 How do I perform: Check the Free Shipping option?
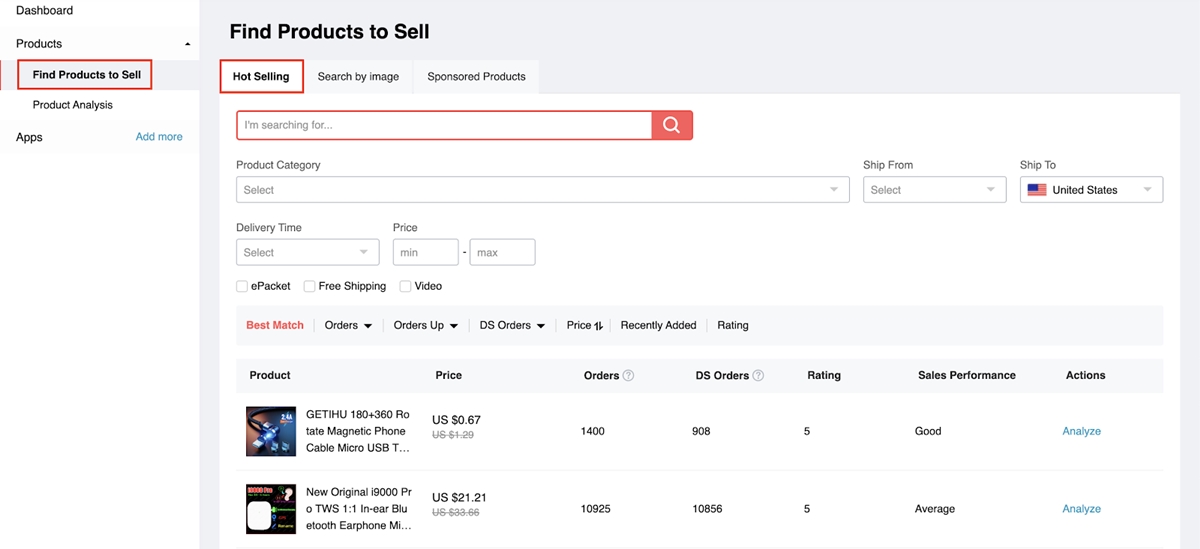(310, 286)
